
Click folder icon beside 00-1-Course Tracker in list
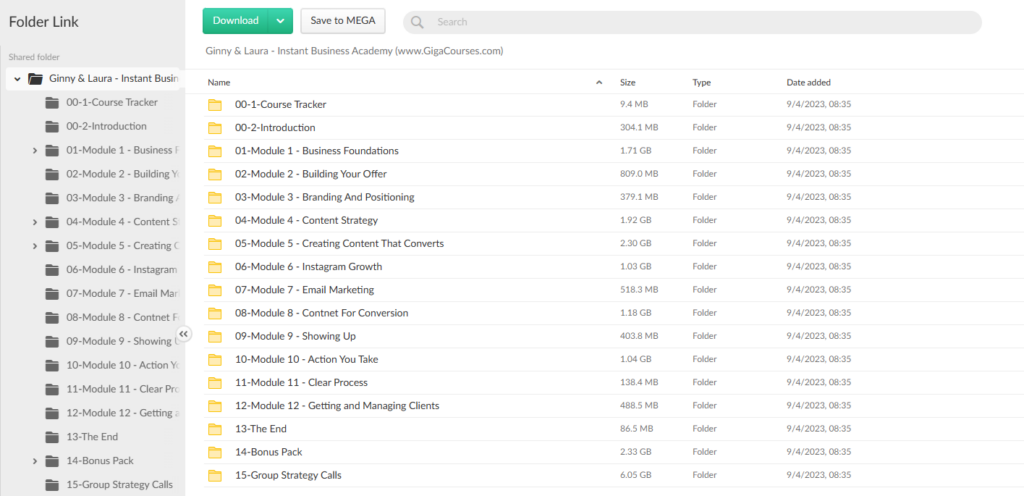tap(214, 105)
